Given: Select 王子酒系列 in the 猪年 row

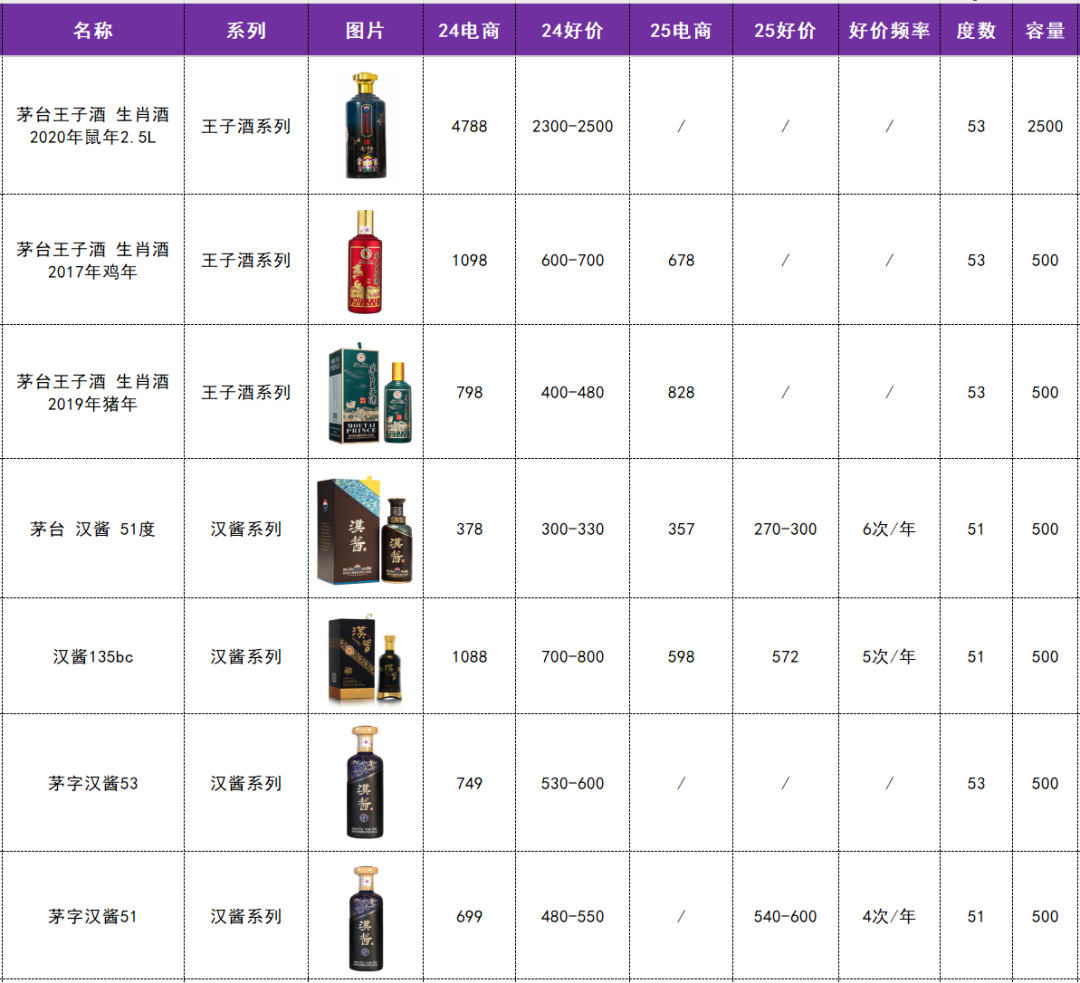Looking at the screenshot, I should point(246,393).
